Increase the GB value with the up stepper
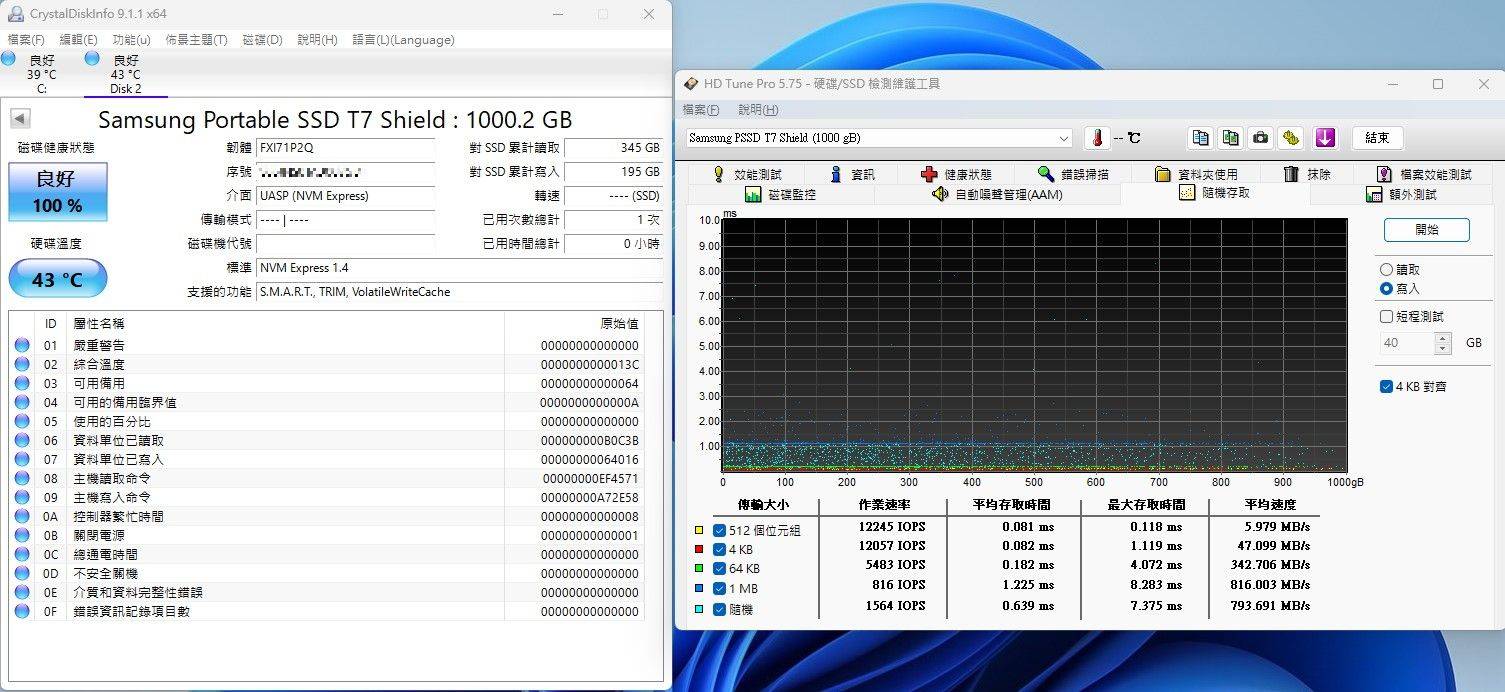1505x692 pixels. [x=1442, y=337]
